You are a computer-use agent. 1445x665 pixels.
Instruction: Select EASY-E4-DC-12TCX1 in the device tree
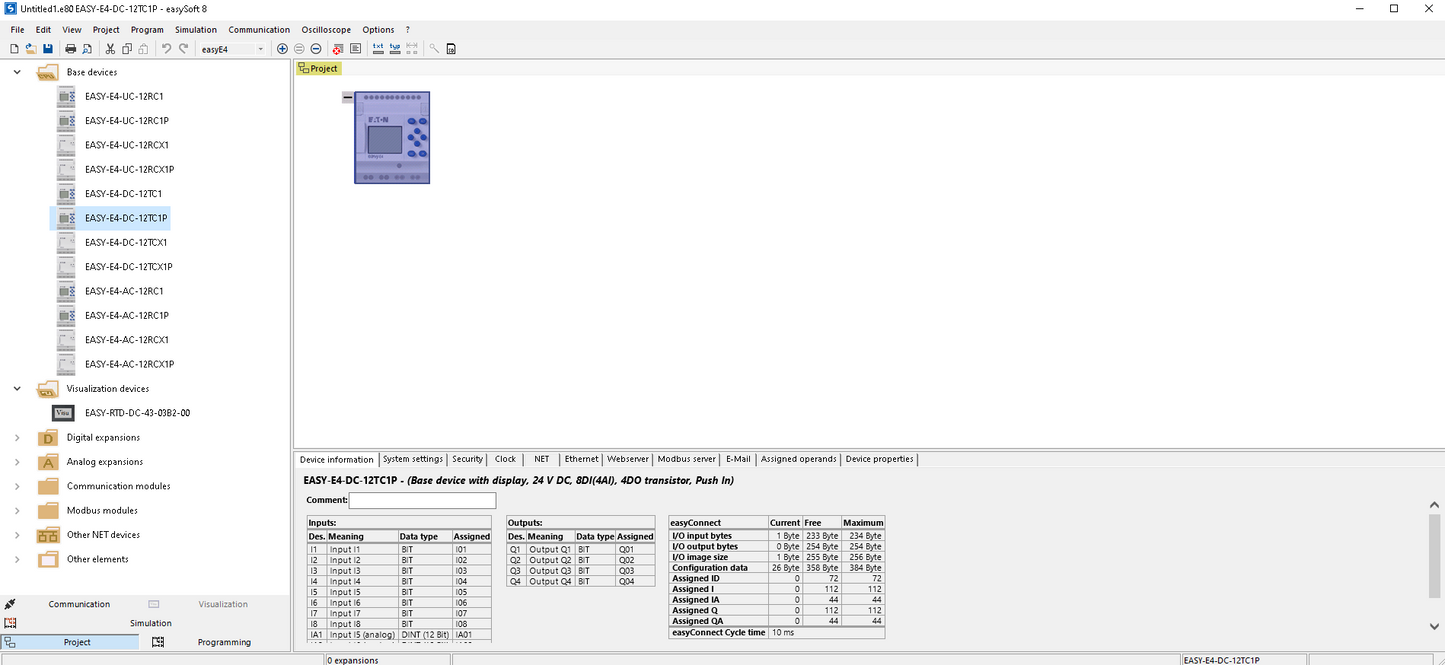(125, 243)
